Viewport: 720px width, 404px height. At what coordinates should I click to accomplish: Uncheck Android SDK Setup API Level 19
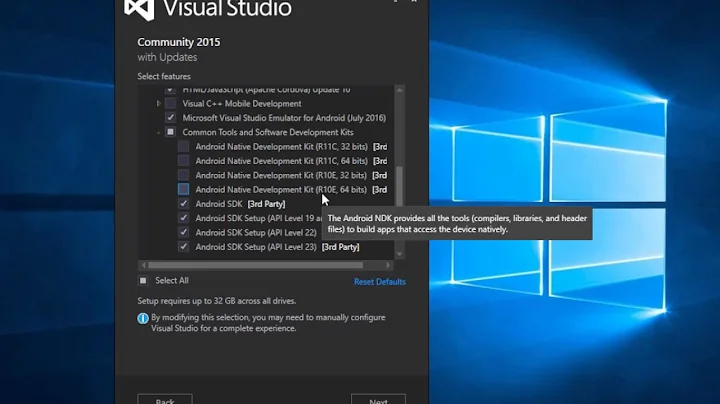183,218
